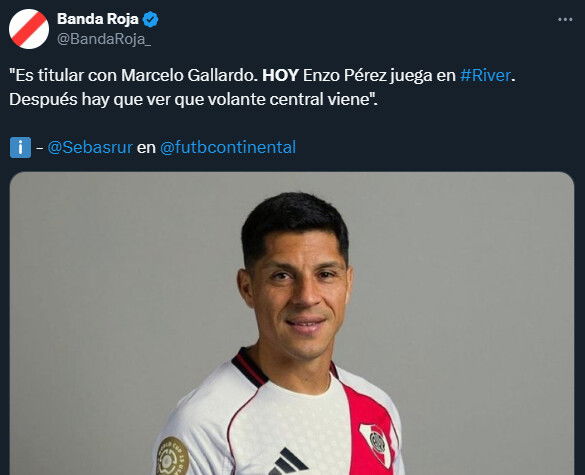Click the Adidas logo on shirt
Viewport: 585px width, 475px height.
[x=288, y=462]
